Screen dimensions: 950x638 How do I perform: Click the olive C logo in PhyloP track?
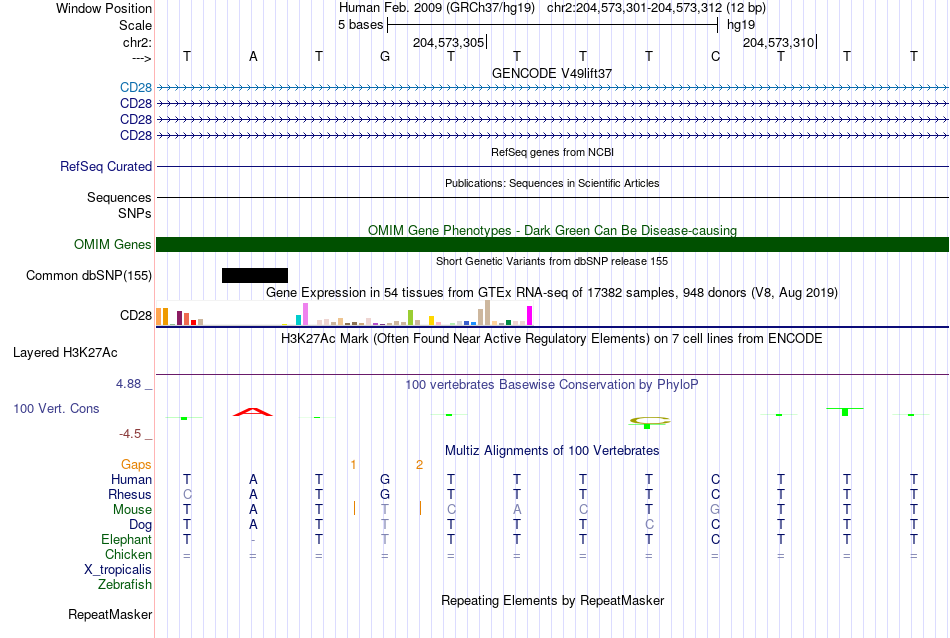click(x=649, y=420)
